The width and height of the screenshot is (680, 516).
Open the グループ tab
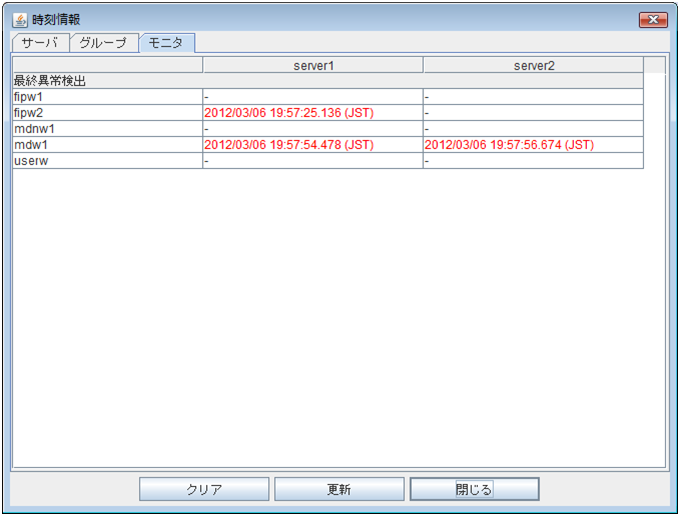coord(103,43)
